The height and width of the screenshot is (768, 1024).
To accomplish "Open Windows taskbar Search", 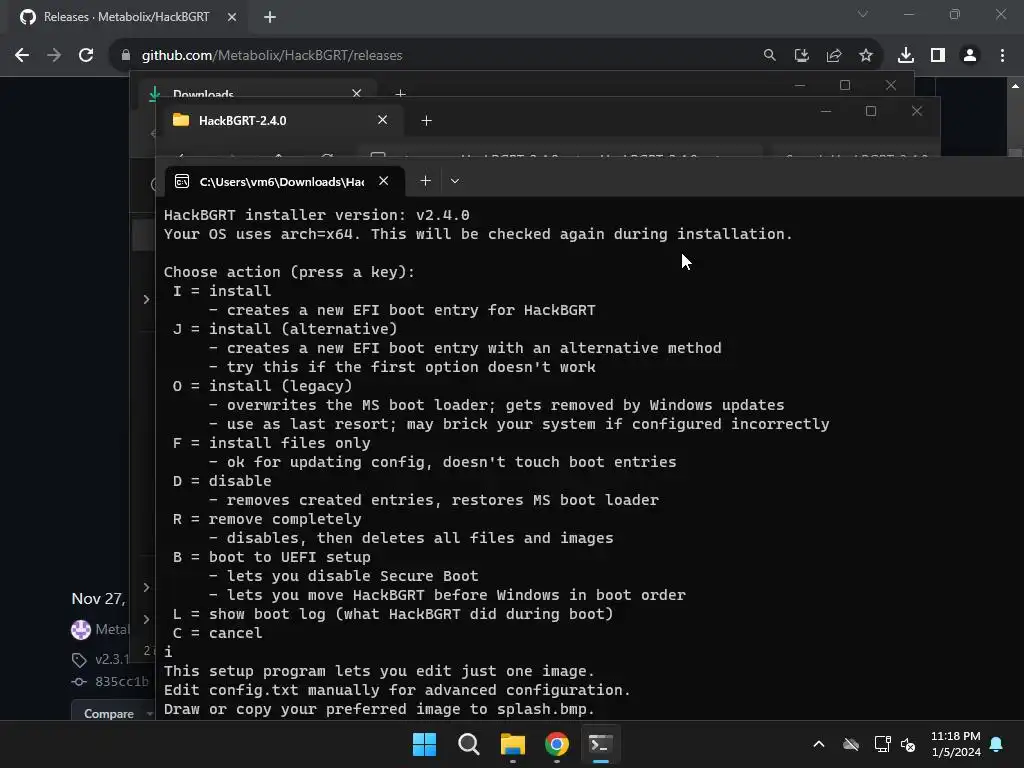I will pos(469,744).
